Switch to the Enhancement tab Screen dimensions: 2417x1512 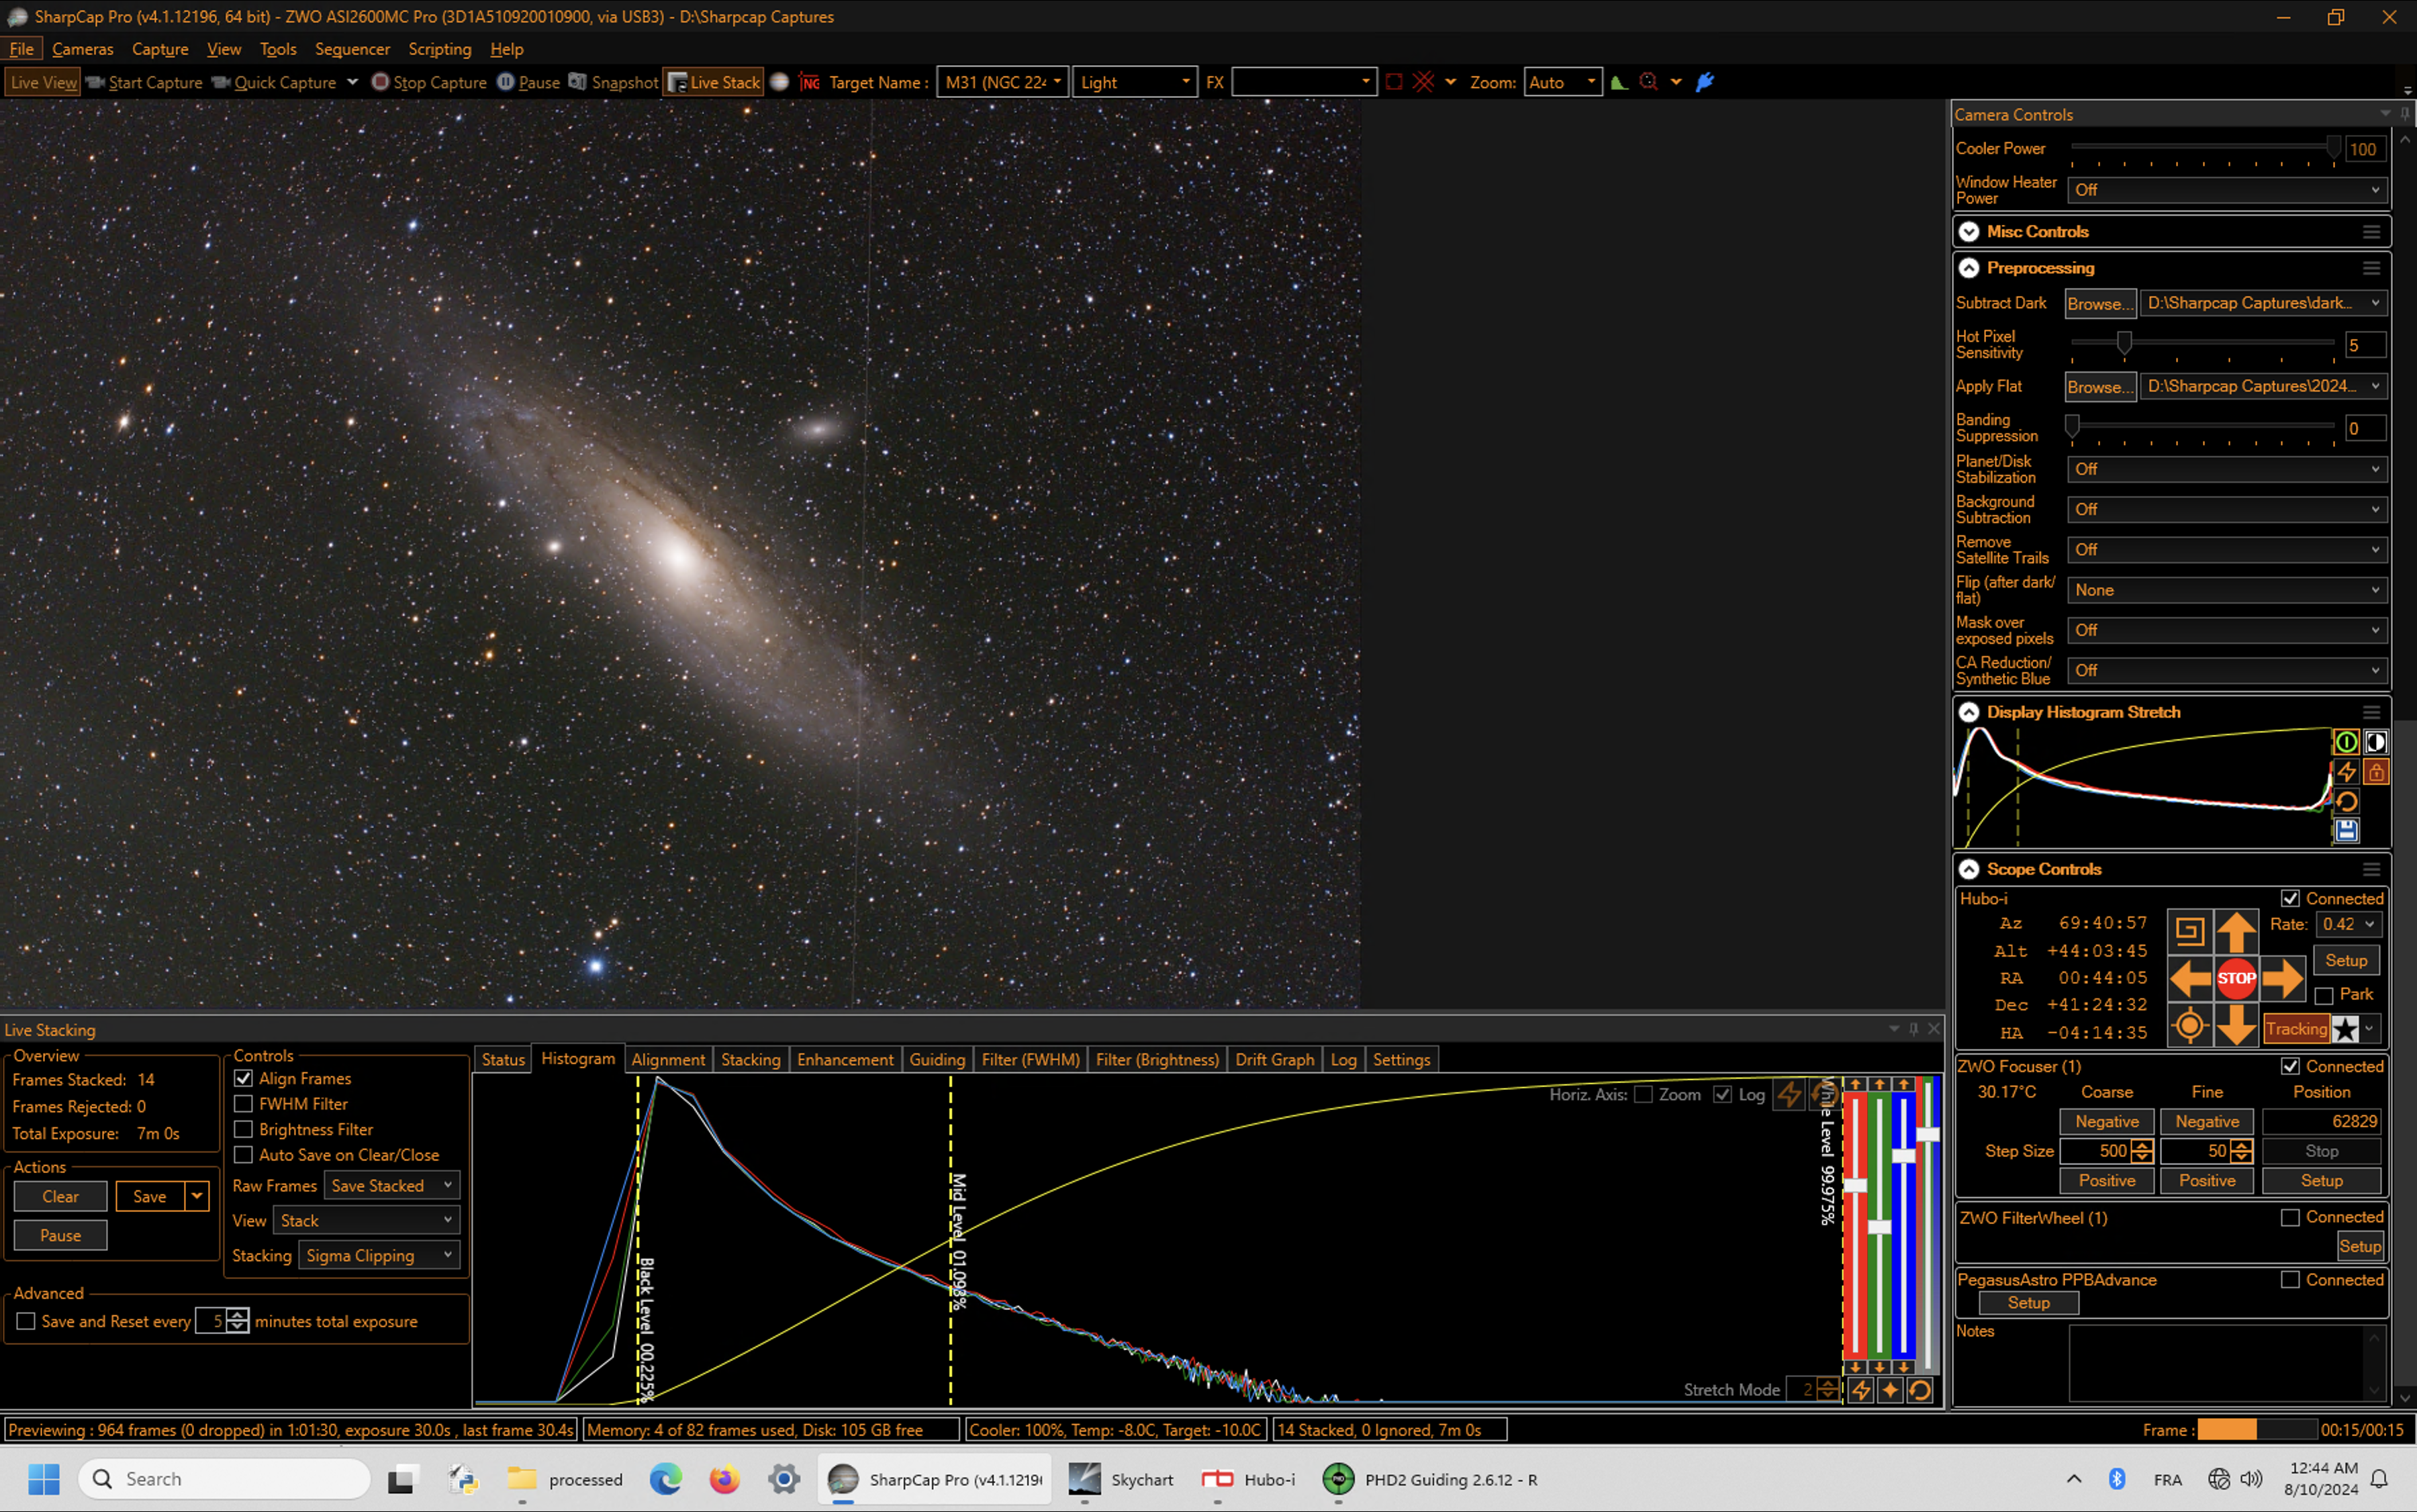845,1059
